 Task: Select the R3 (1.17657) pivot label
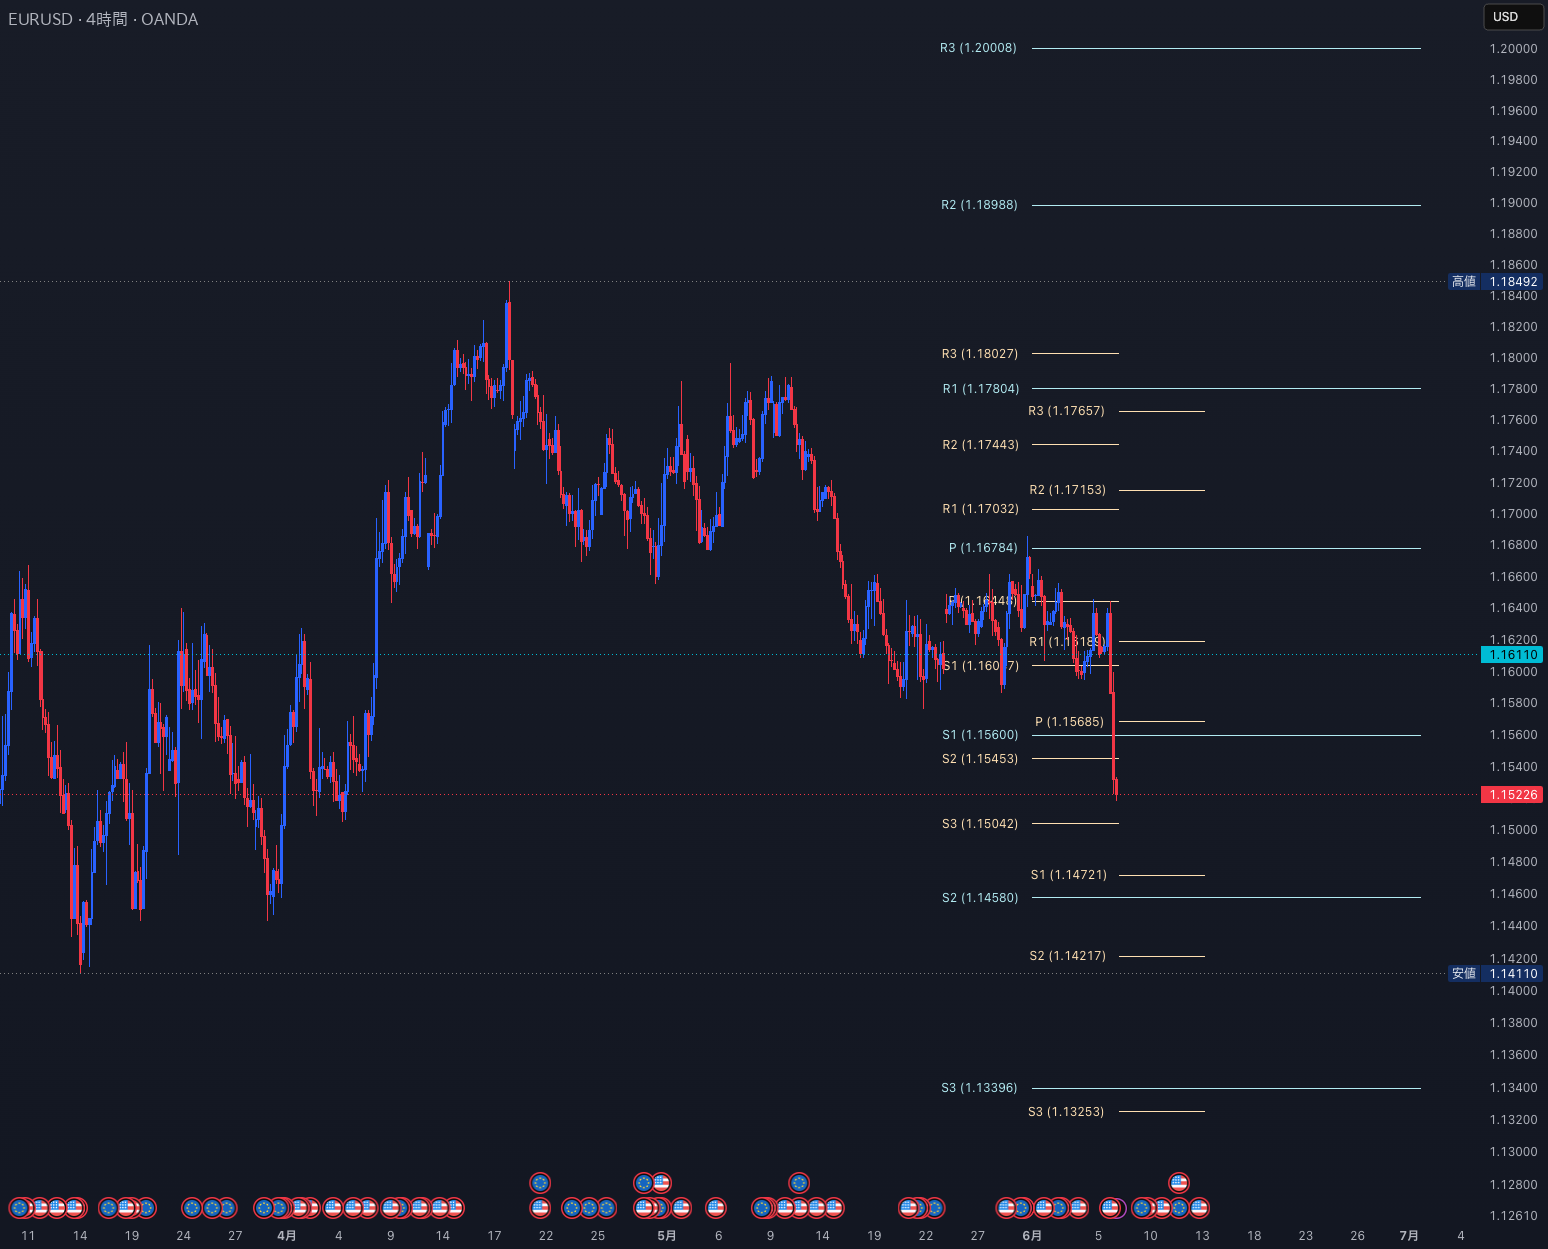pyautogui.click(x=1066, y=411)
